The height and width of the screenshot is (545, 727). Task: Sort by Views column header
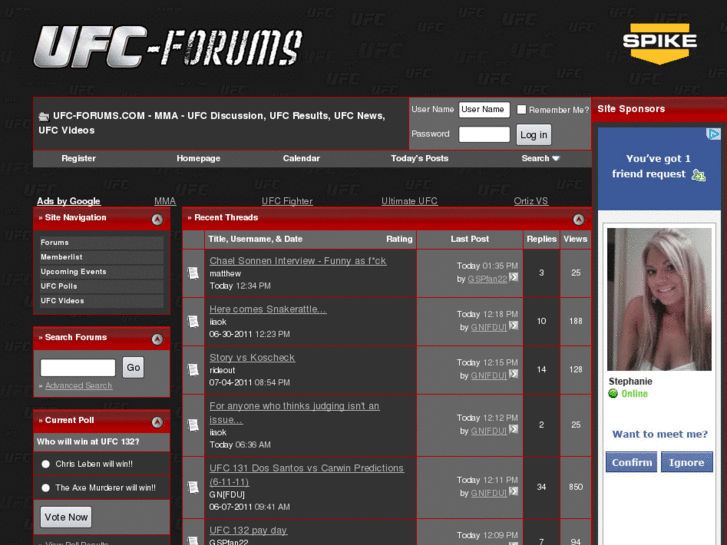pyautogui.click(x=575, y=239)
